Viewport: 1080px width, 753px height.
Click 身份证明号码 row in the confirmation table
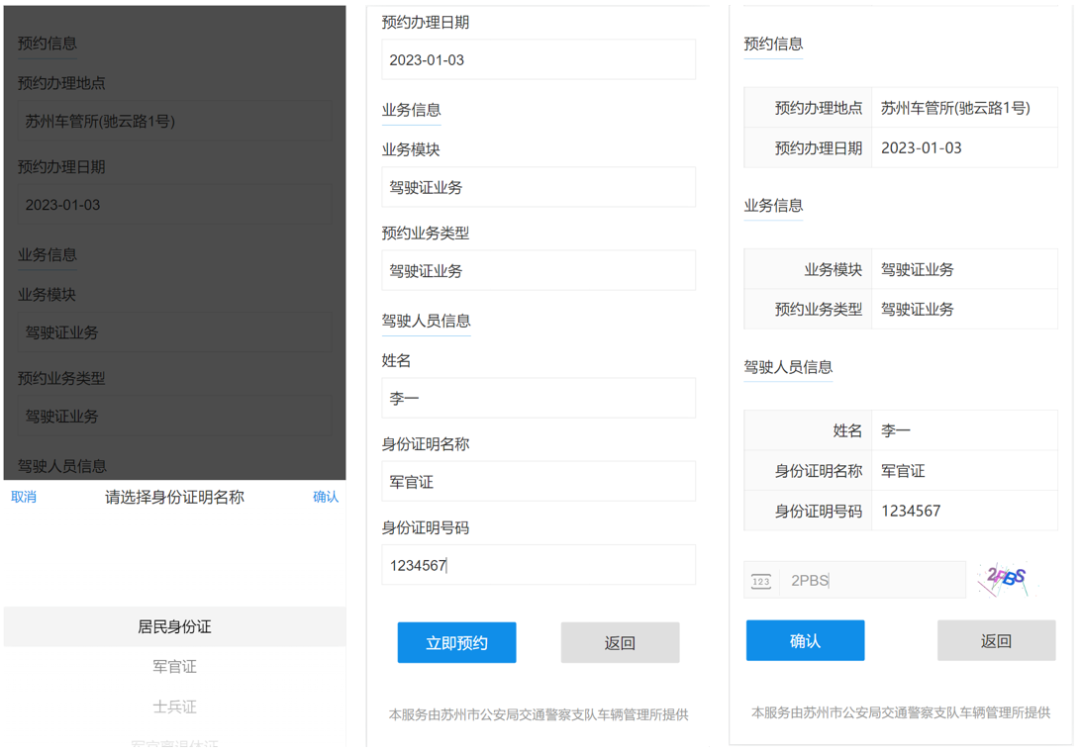(900, 511)
